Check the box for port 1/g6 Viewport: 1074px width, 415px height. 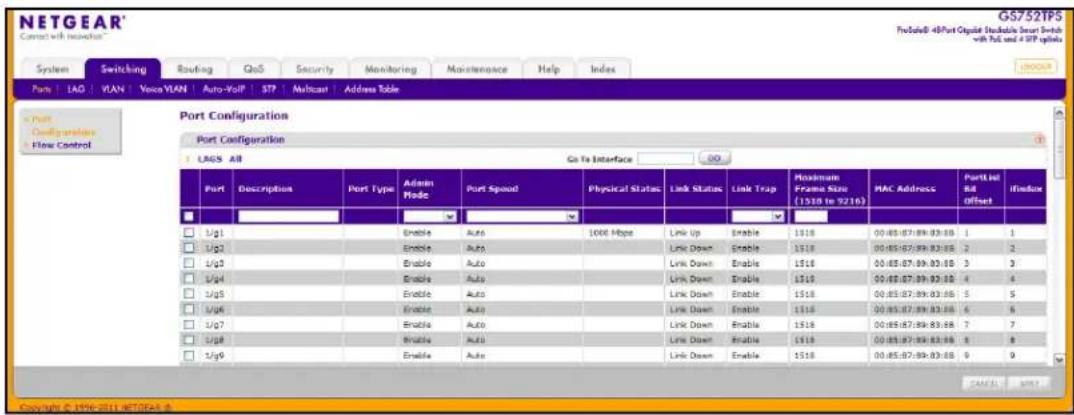188,309
